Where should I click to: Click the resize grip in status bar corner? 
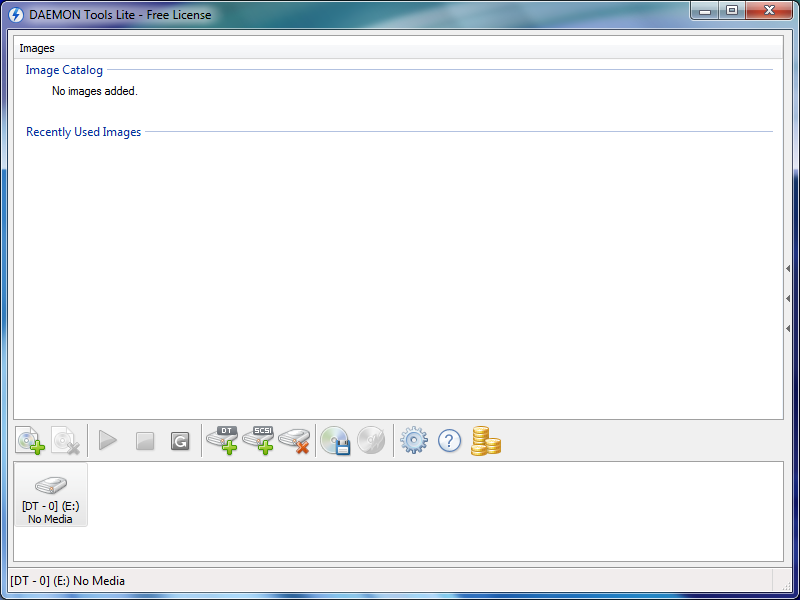pyautogui.click(x=786, y=587)
